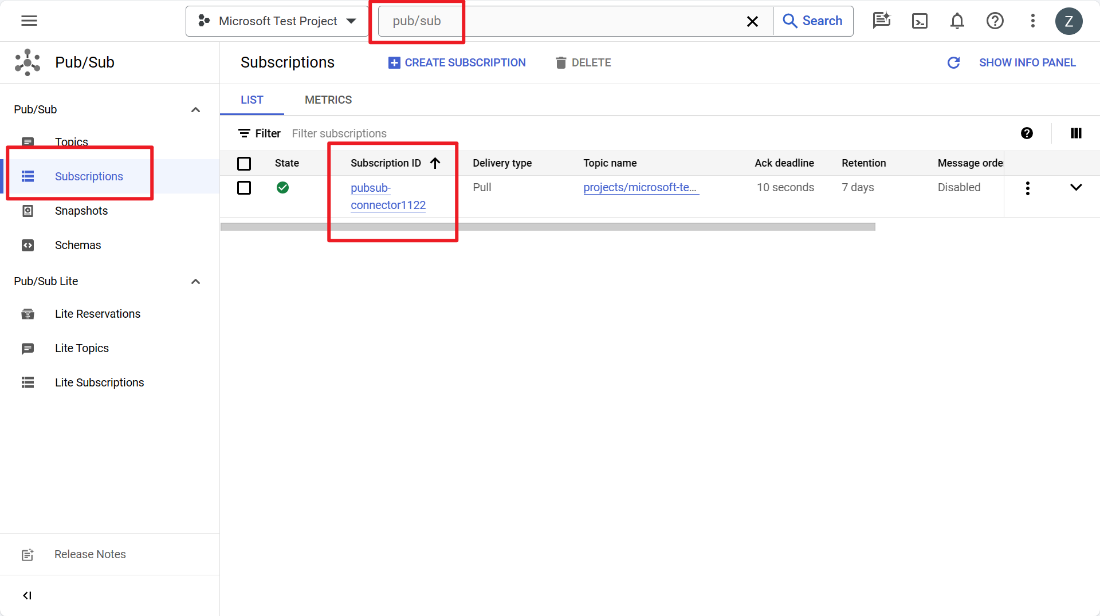This screenshot has width=1100, height=616.
Task: Click the Lite Subscriptions list icon
Action: click(x=28, y=382)
